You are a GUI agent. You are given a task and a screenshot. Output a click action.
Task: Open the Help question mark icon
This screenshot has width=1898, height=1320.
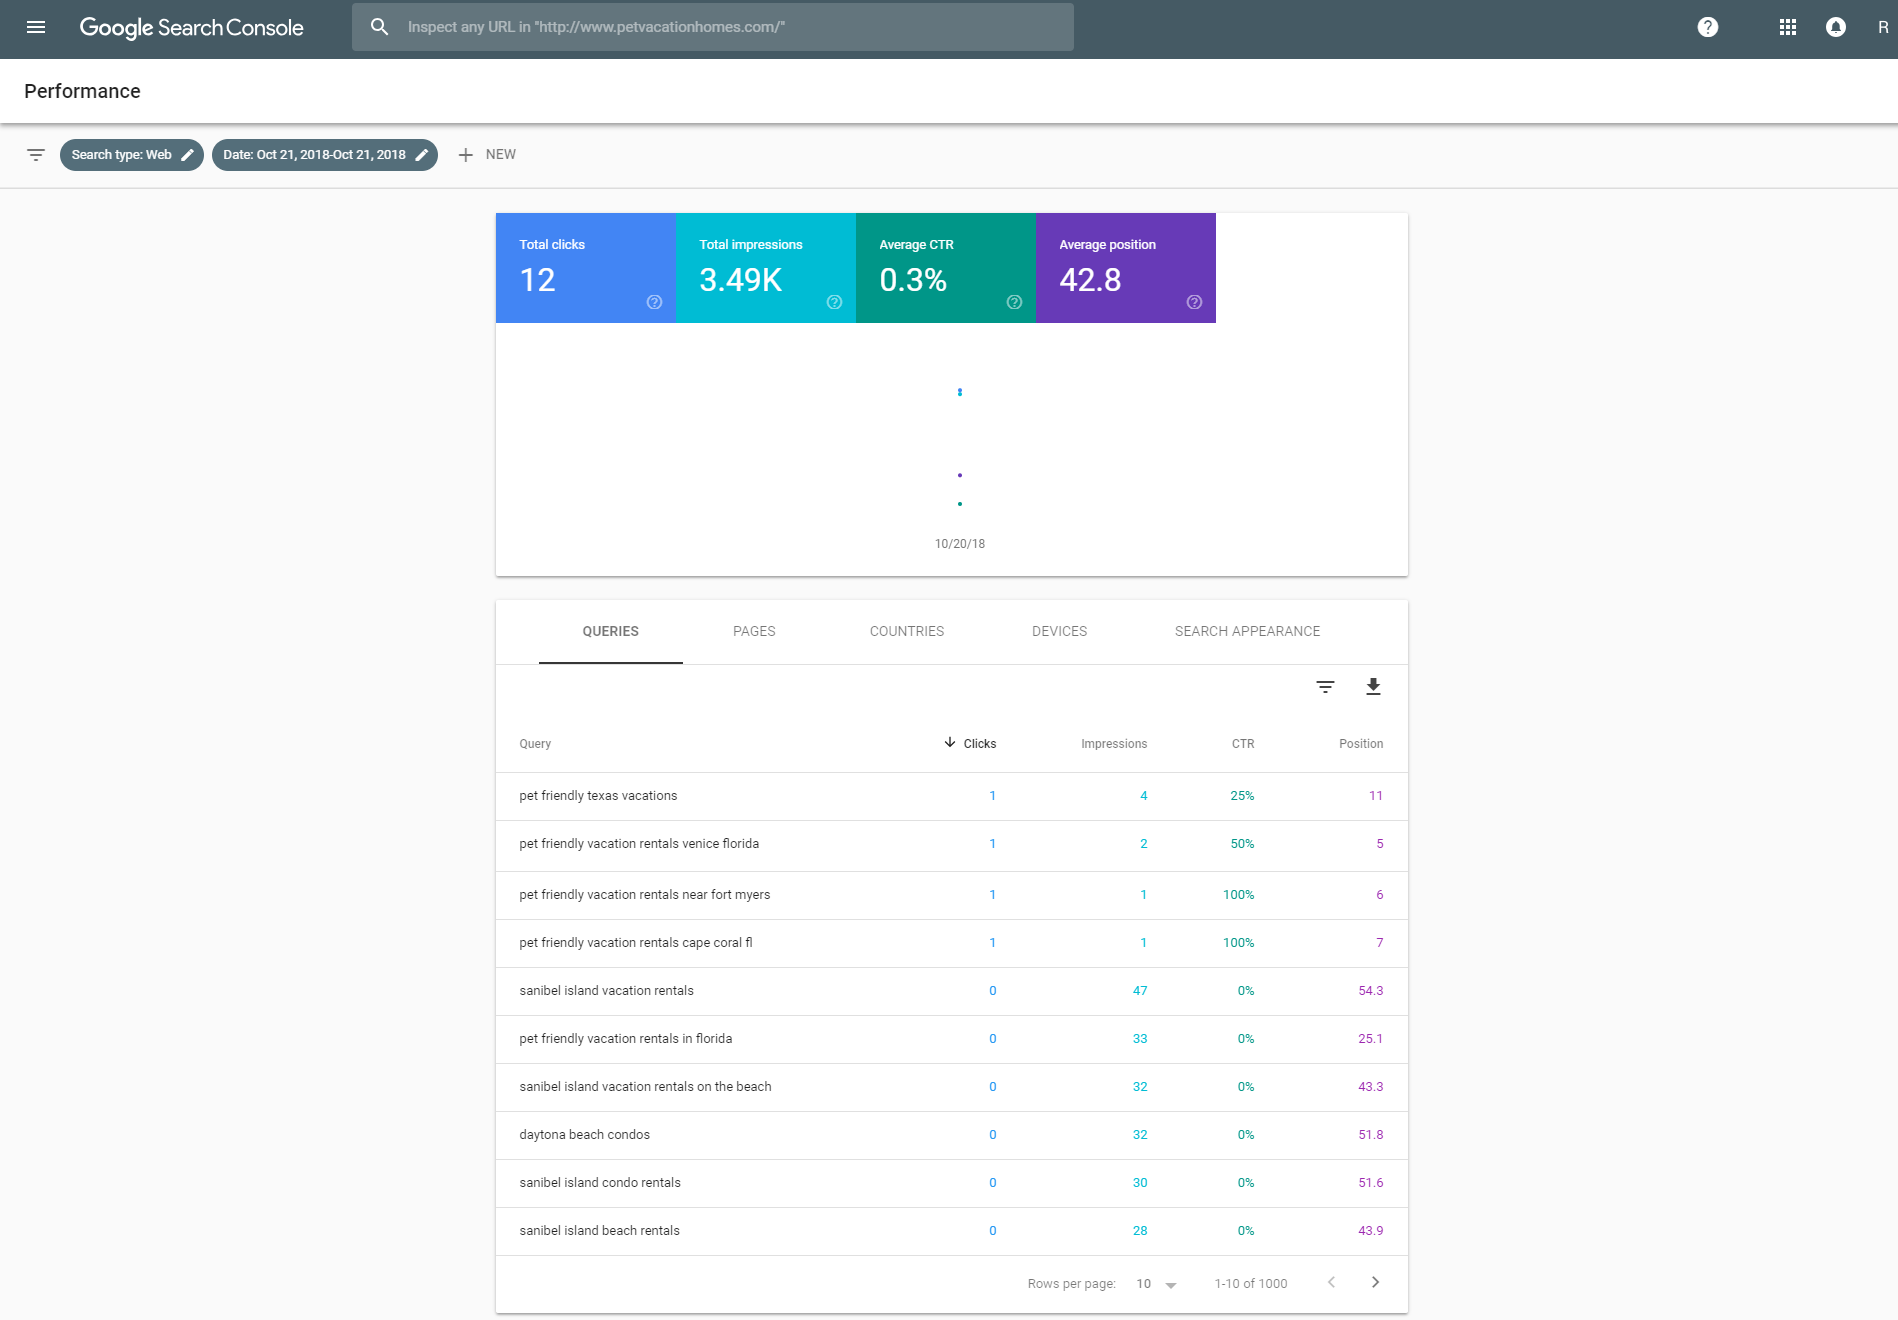[x=1708, y=27]
